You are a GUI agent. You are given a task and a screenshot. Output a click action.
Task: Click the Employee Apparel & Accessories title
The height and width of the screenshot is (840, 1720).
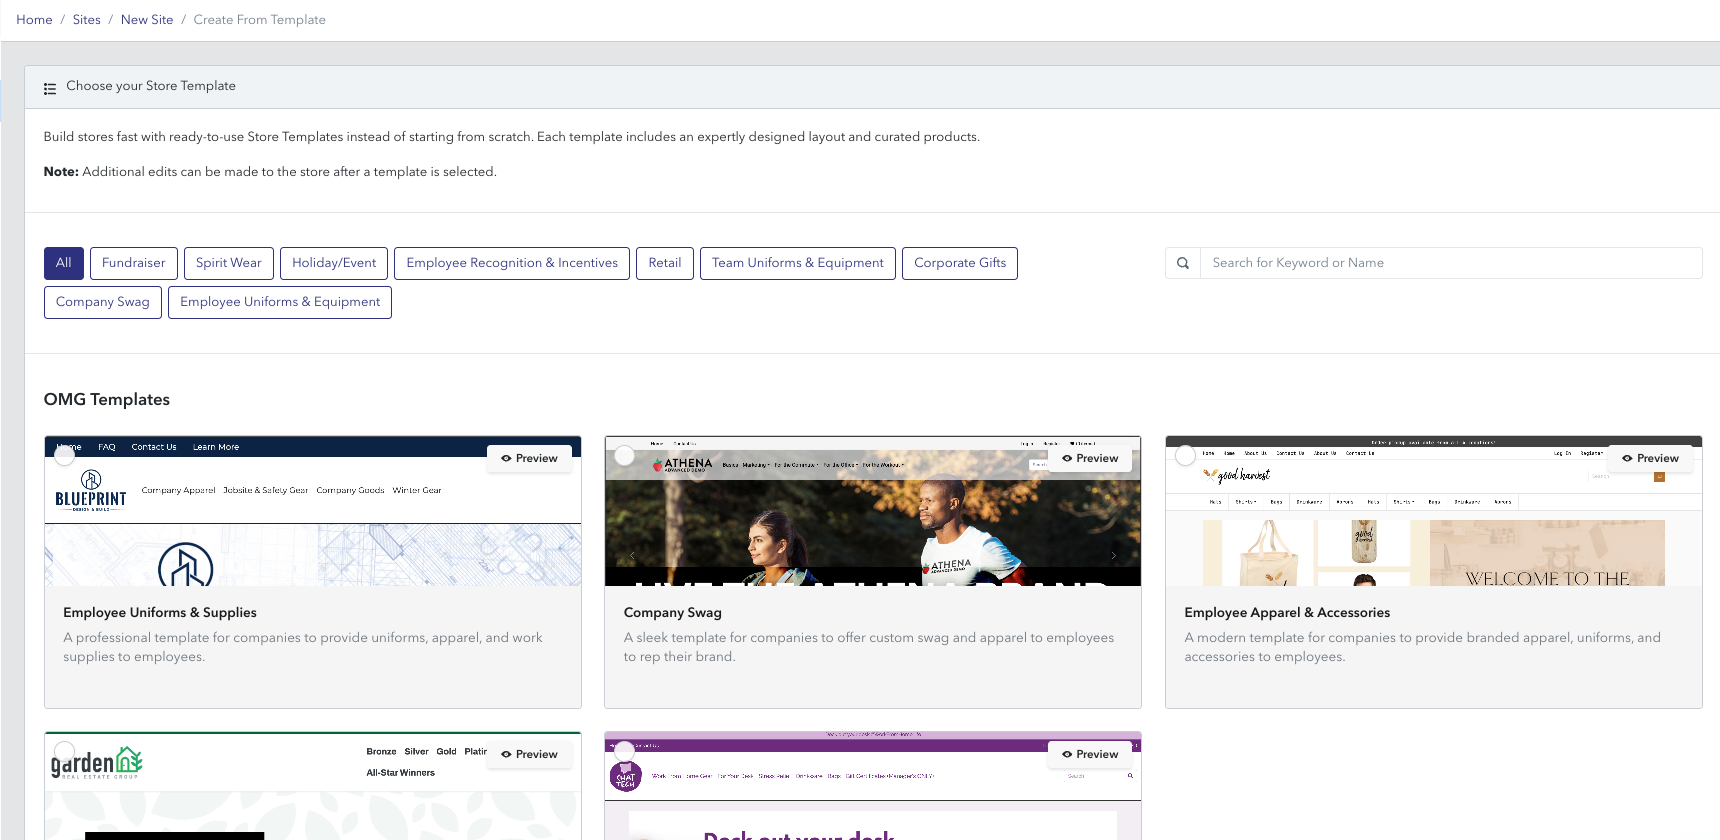(x=1287, y=613)
